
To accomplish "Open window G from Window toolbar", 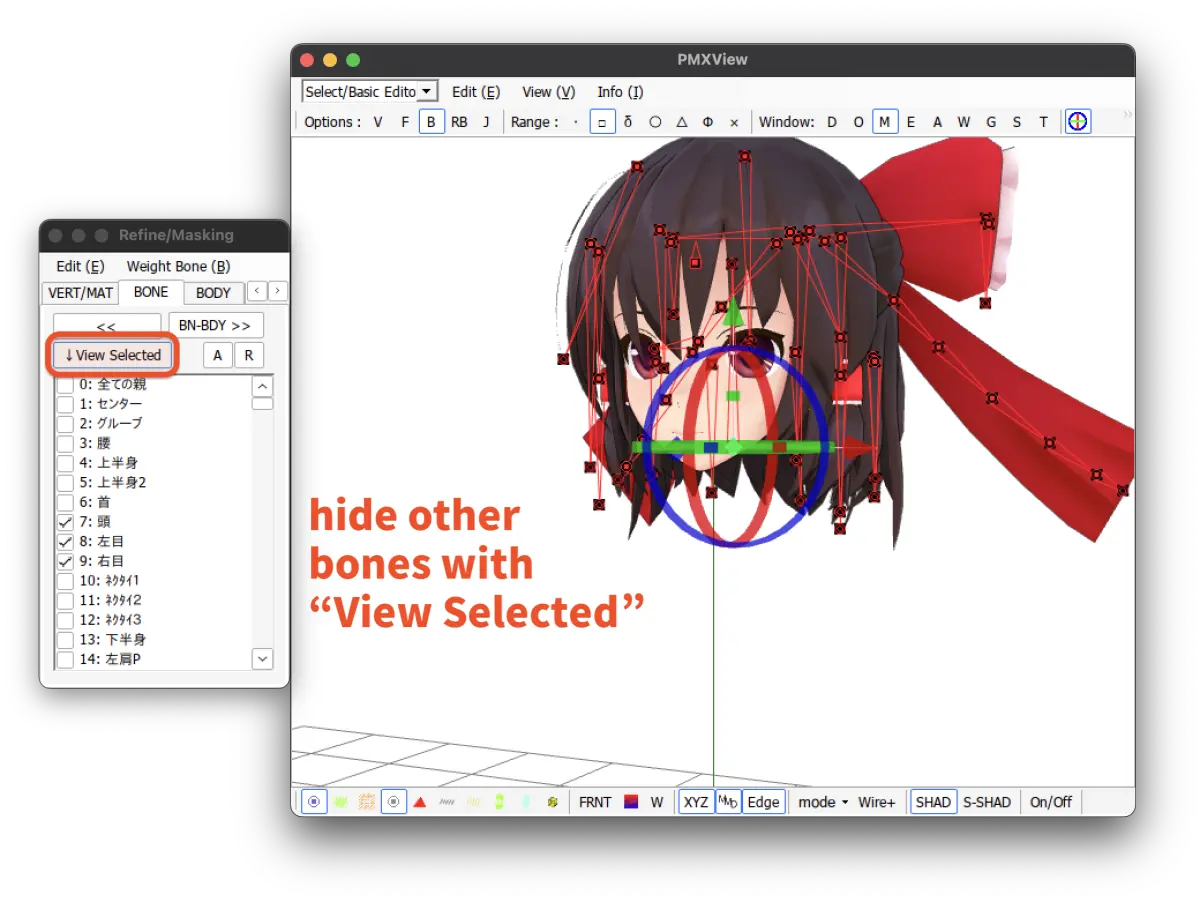I will tap(991, 122).
